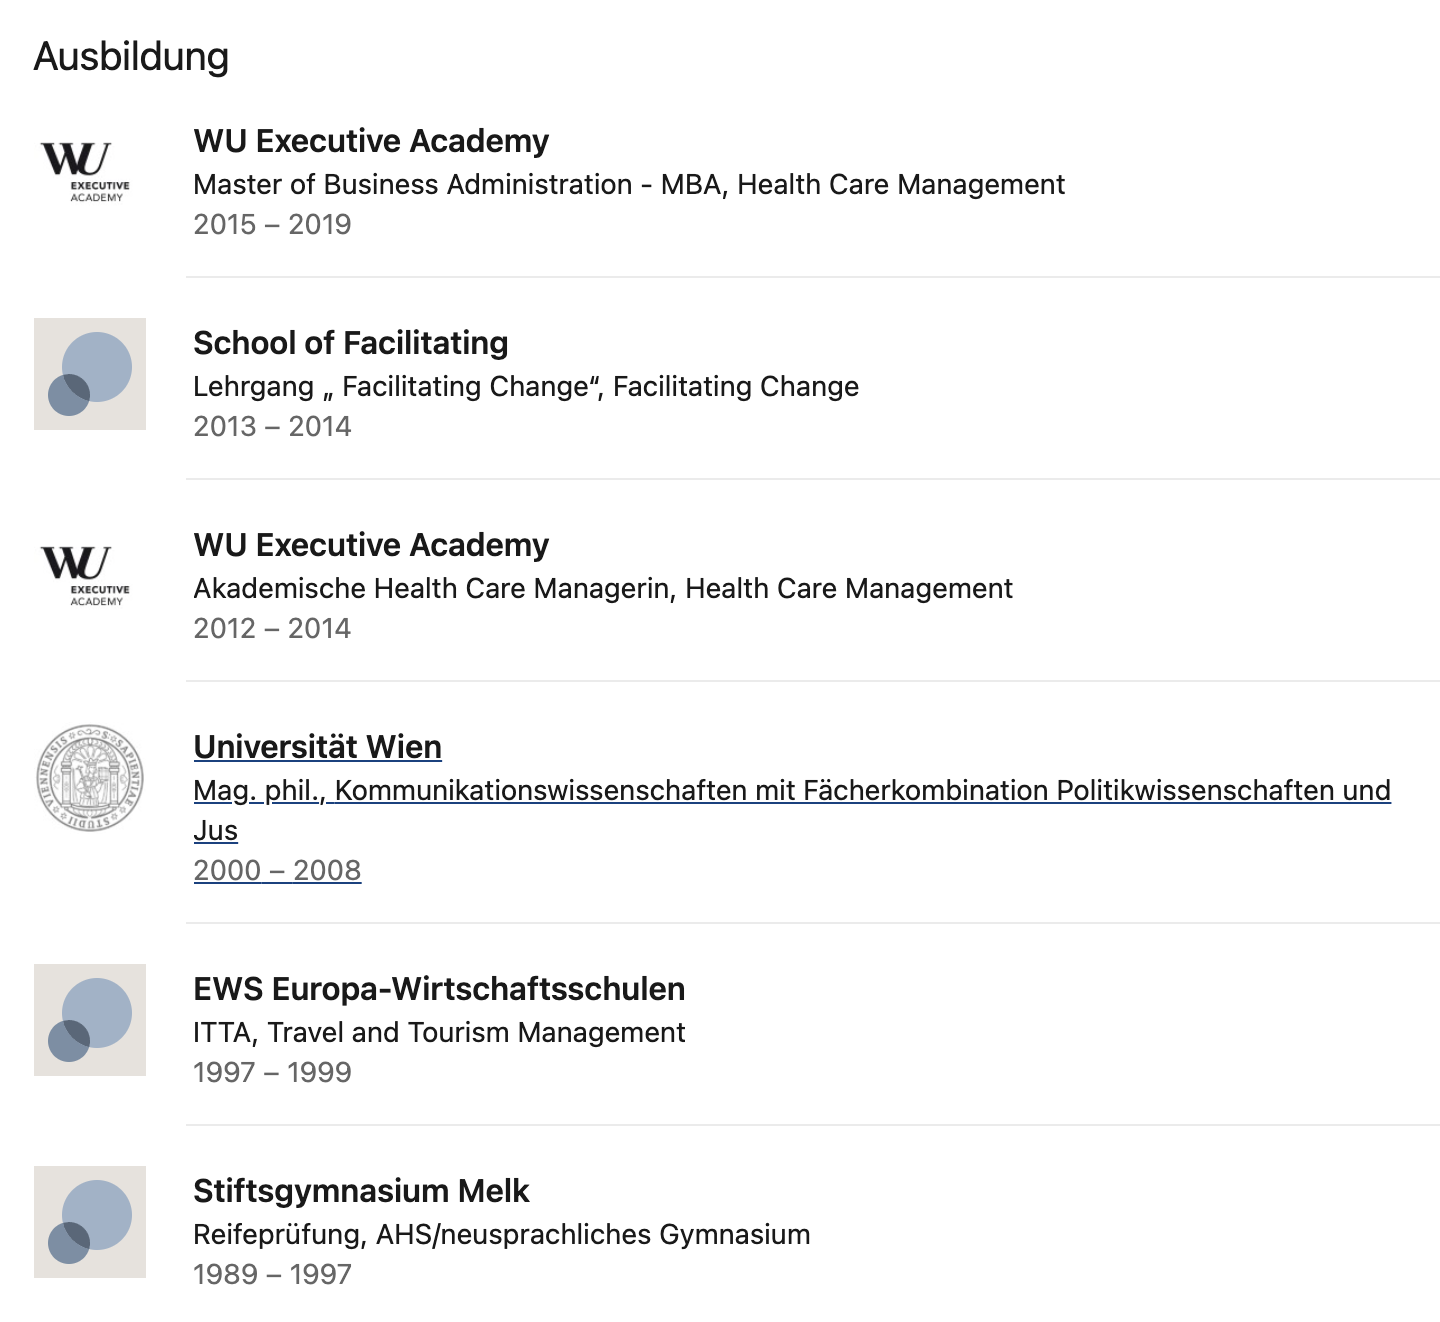Open second WU Executive Academy heading from 2012
The width and height of the screenshot is (1440, 1322).
(371, 545)
